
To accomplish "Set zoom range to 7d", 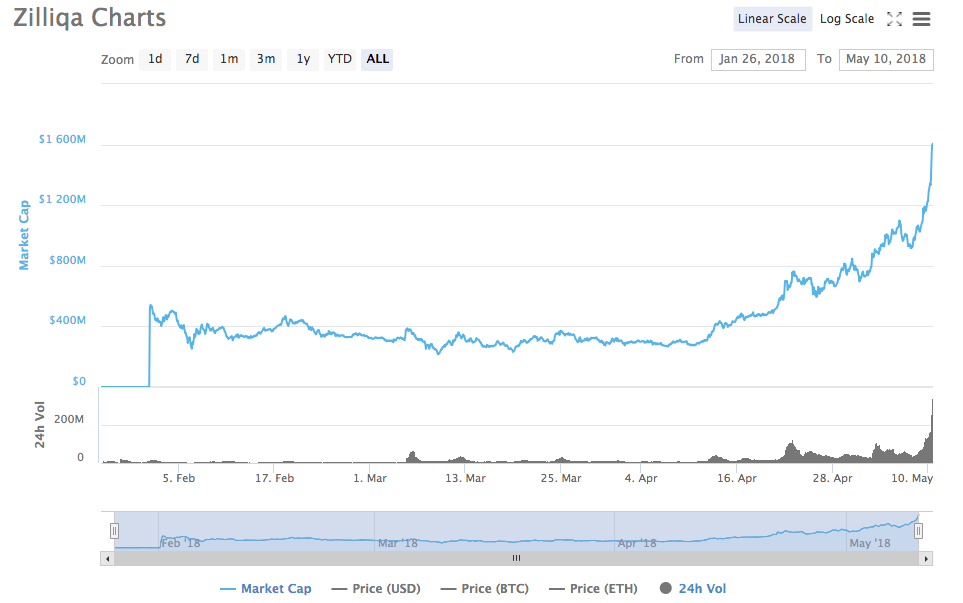I will pos(192,59).
